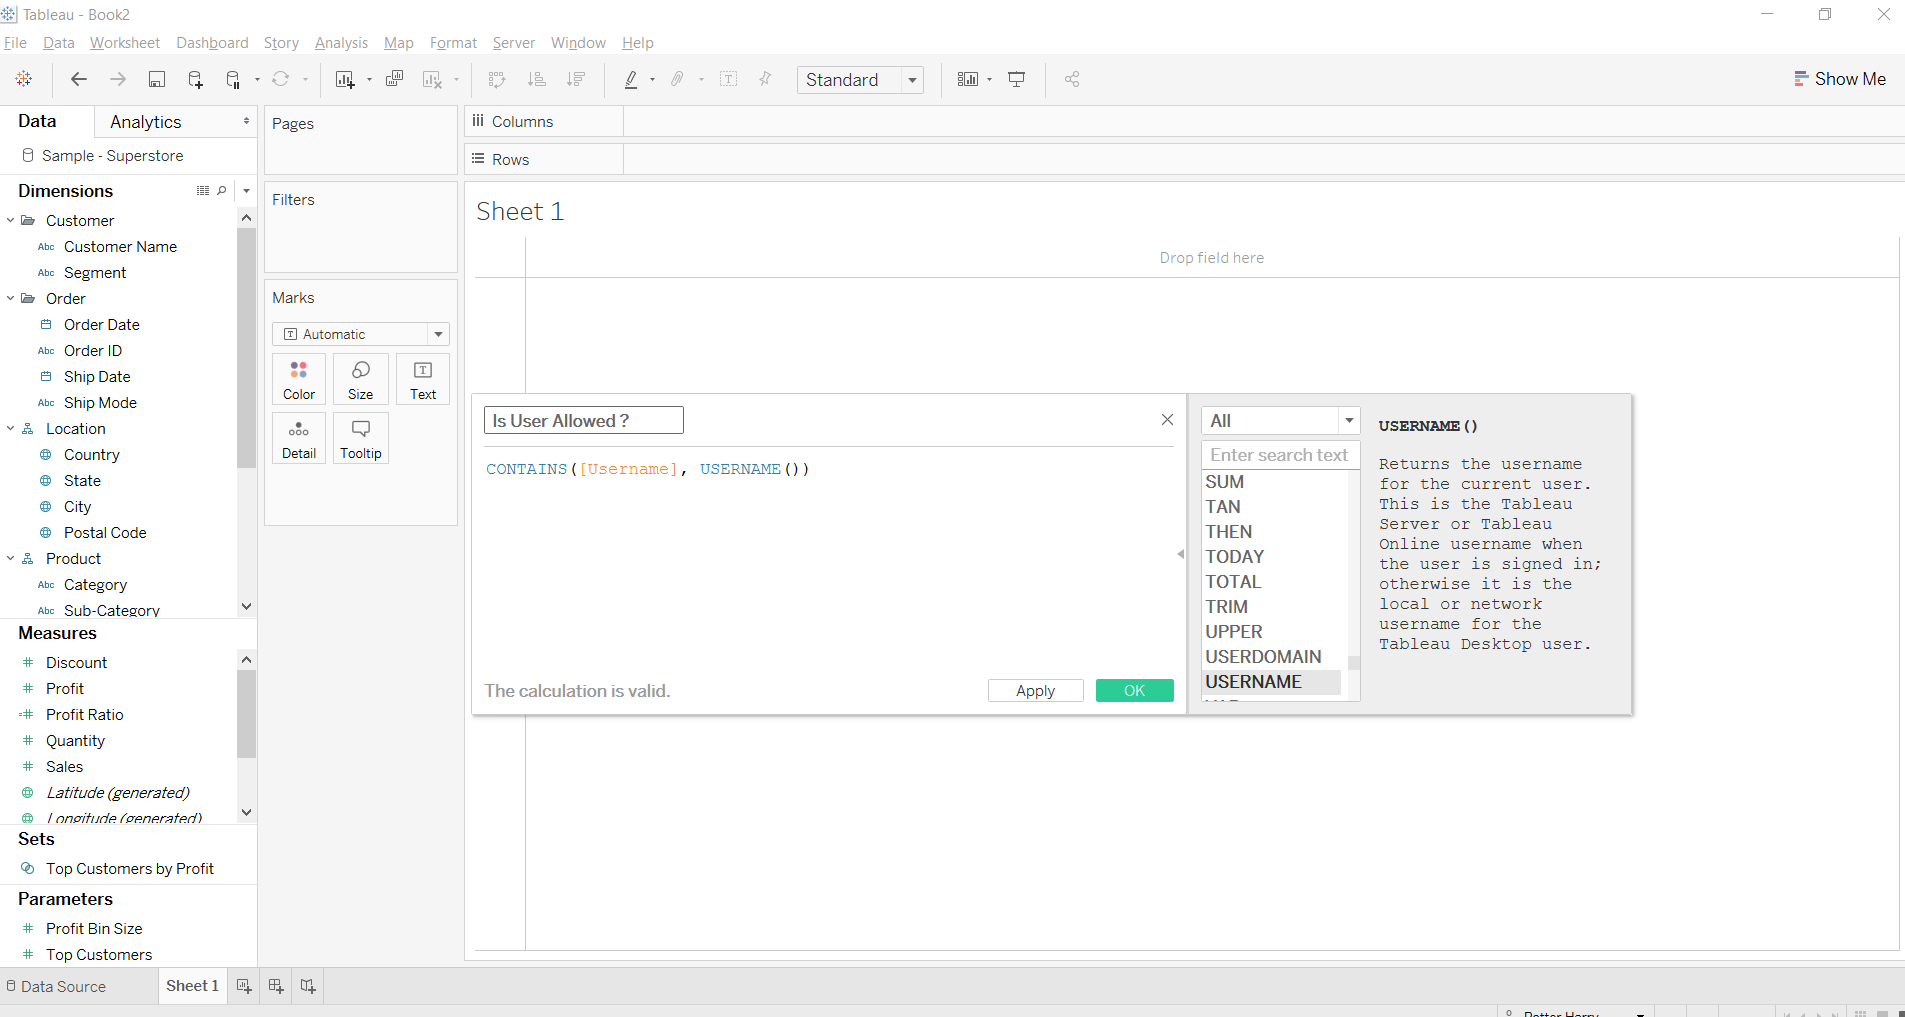Click the Fix Axes pin icon
This screenshot has width=1905, height=1017.
click(766, 79)
